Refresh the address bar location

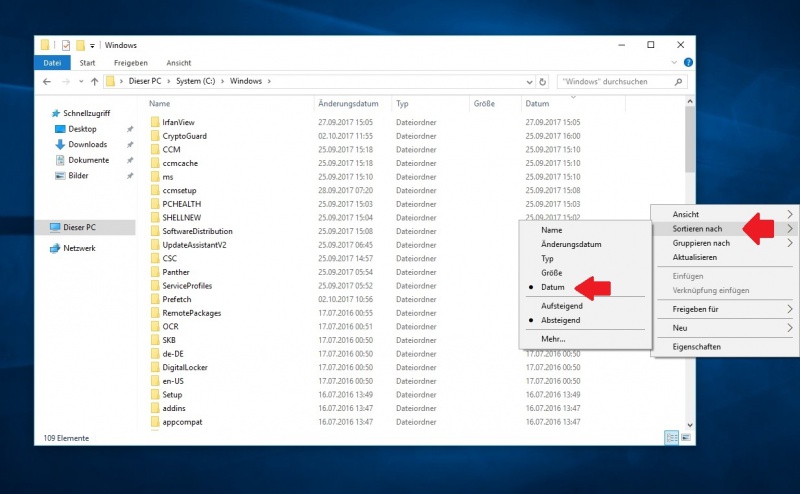pos(542,82)
